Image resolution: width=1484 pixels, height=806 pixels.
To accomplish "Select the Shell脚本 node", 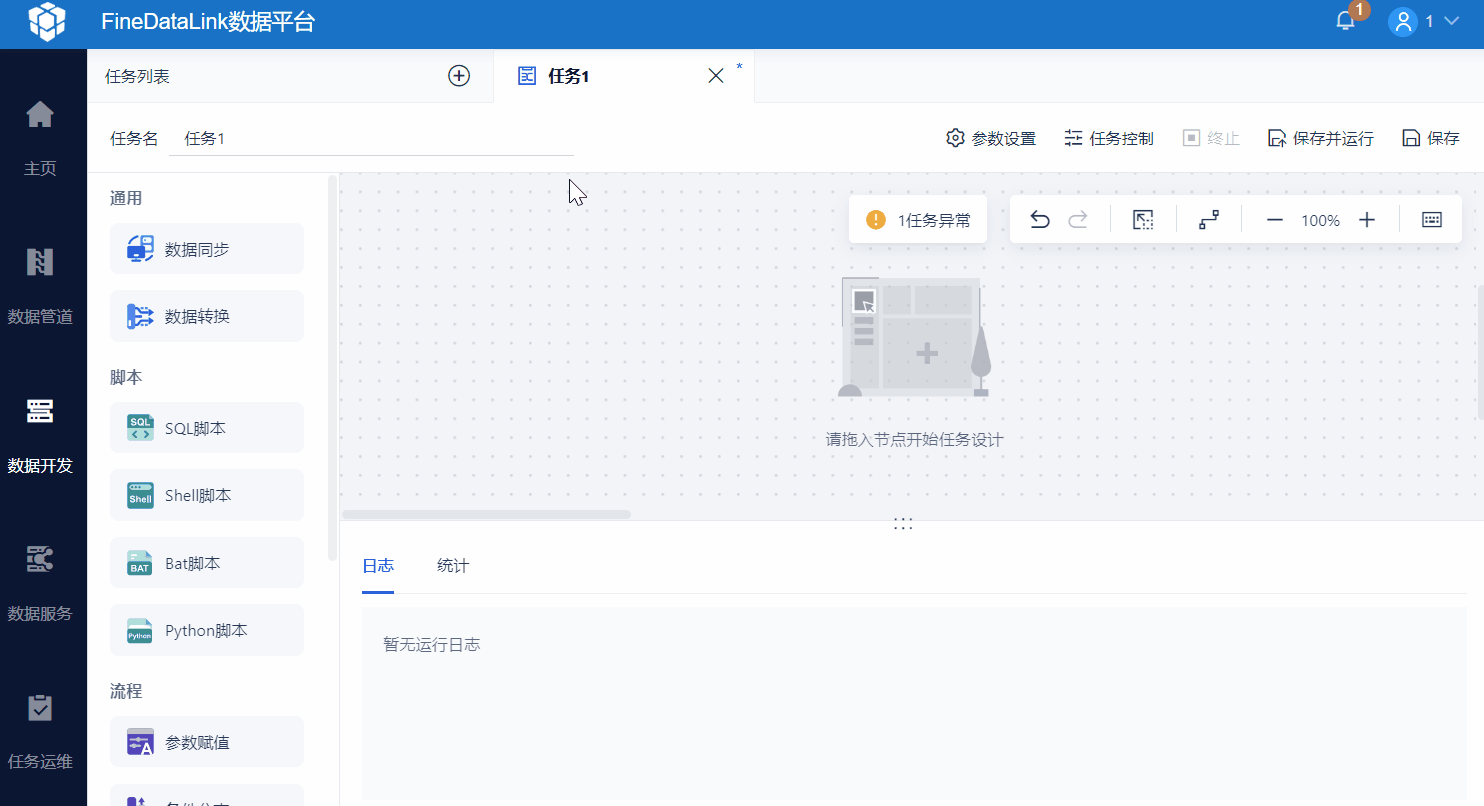I will coord(207,495).
